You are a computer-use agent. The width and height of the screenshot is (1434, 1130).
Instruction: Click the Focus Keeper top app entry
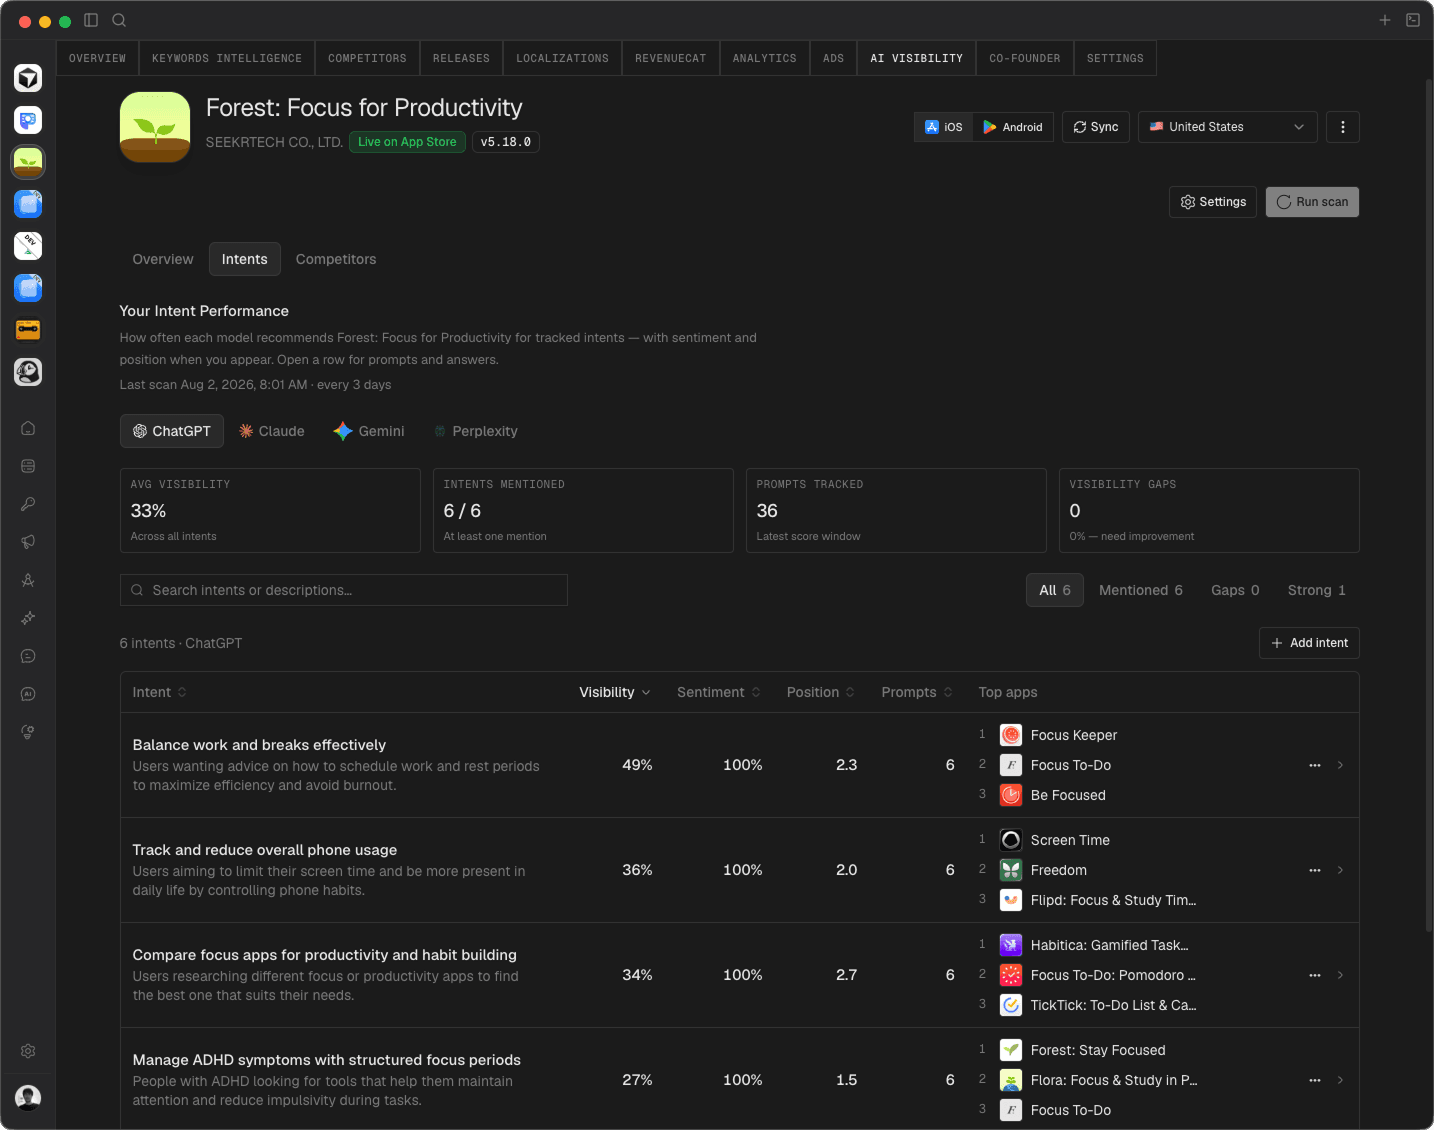point(1059,735)
